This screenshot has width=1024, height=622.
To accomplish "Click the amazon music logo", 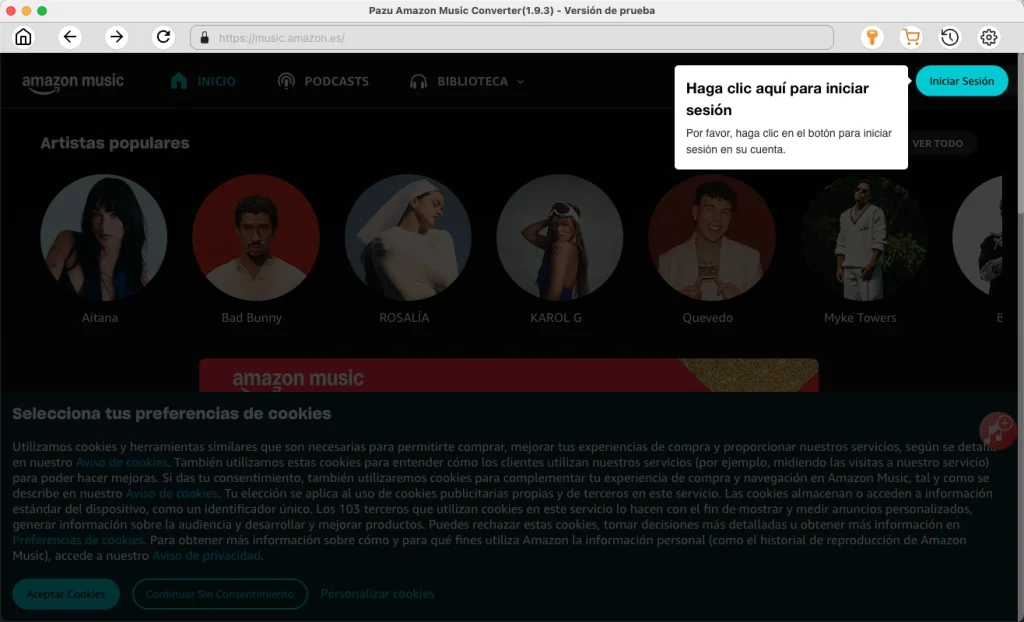I will pos(73,81).
